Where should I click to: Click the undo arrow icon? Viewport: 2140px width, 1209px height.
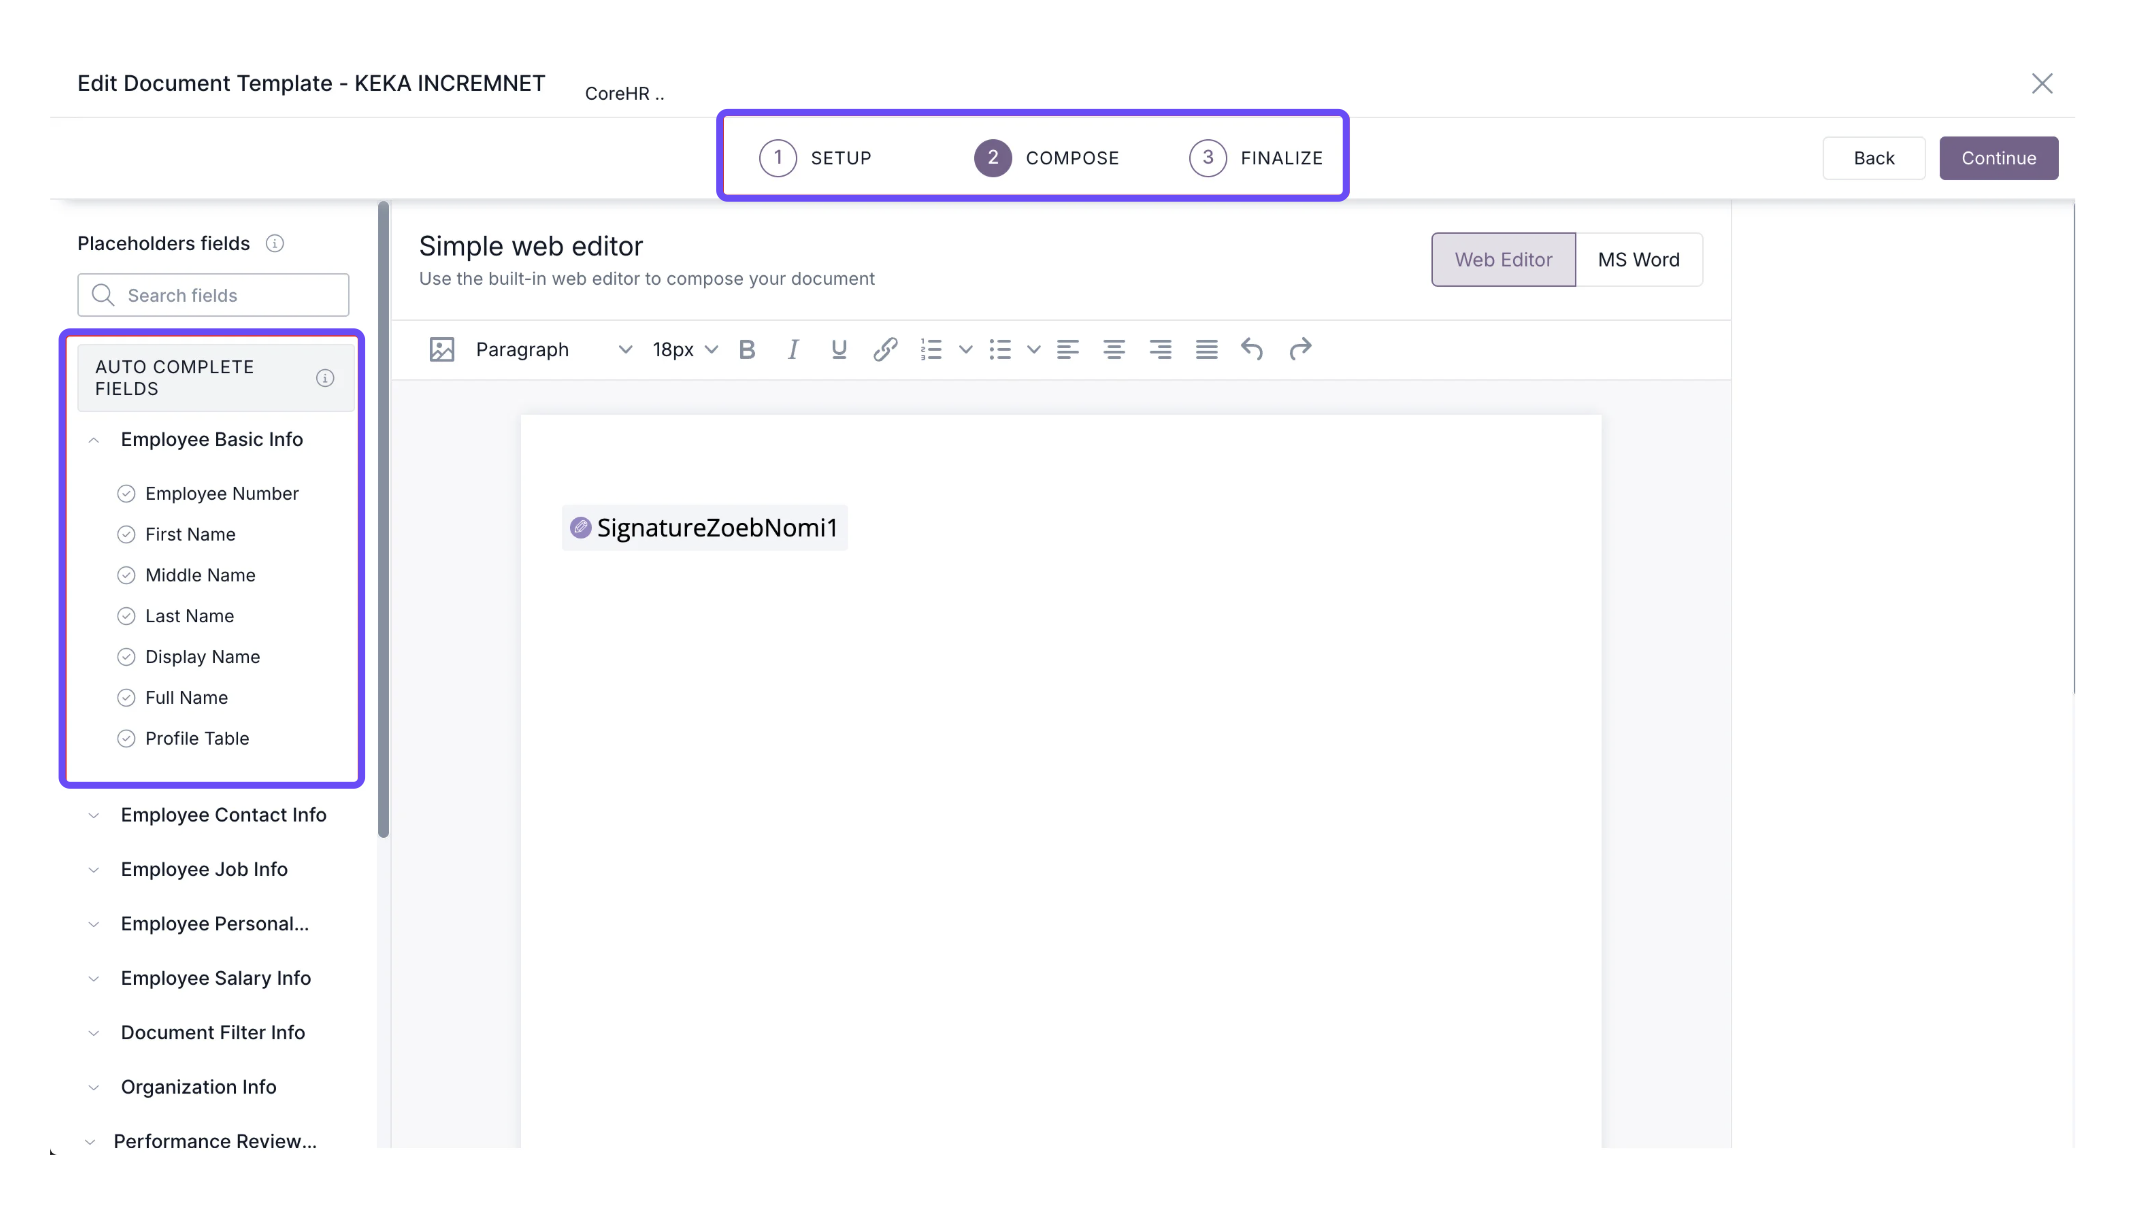coord(1252,349)
